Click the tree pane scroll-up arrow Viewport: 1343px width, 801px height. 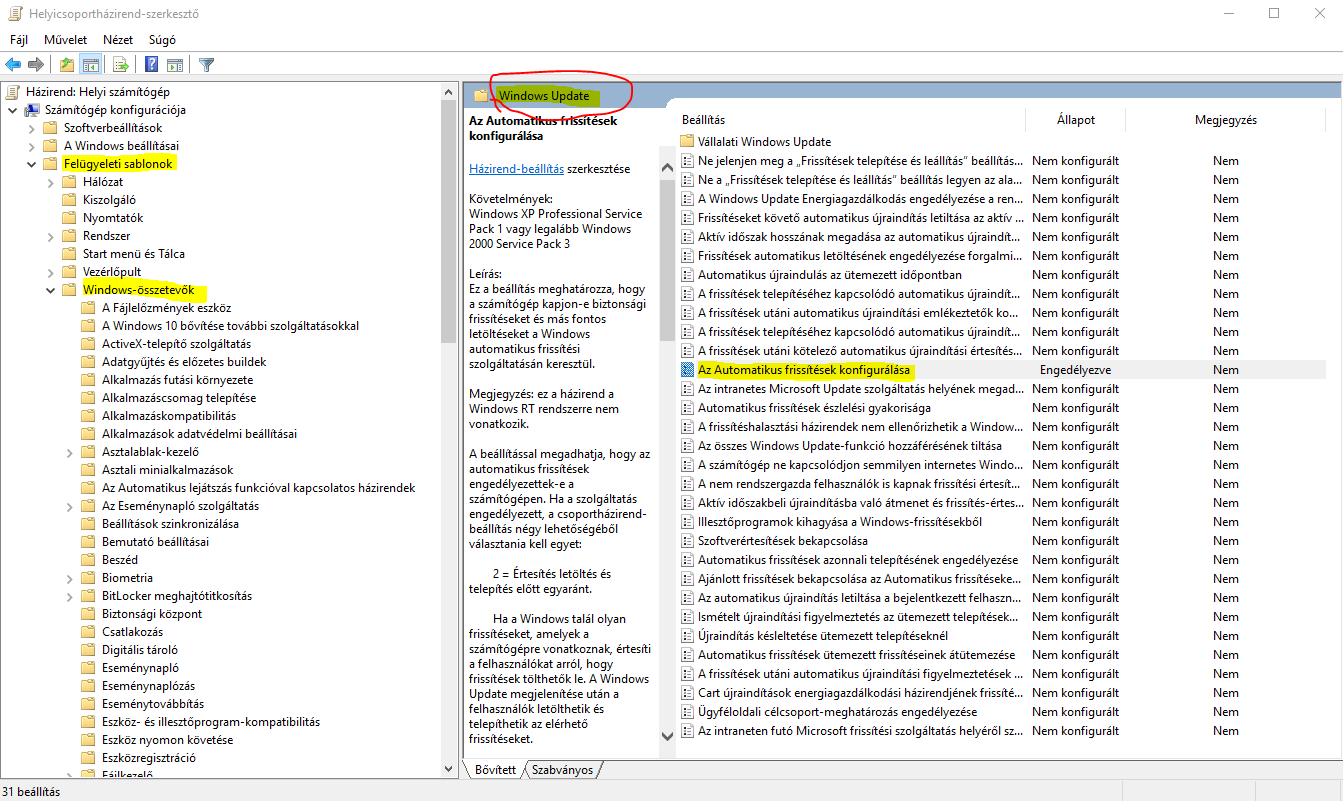pos(449,92)
